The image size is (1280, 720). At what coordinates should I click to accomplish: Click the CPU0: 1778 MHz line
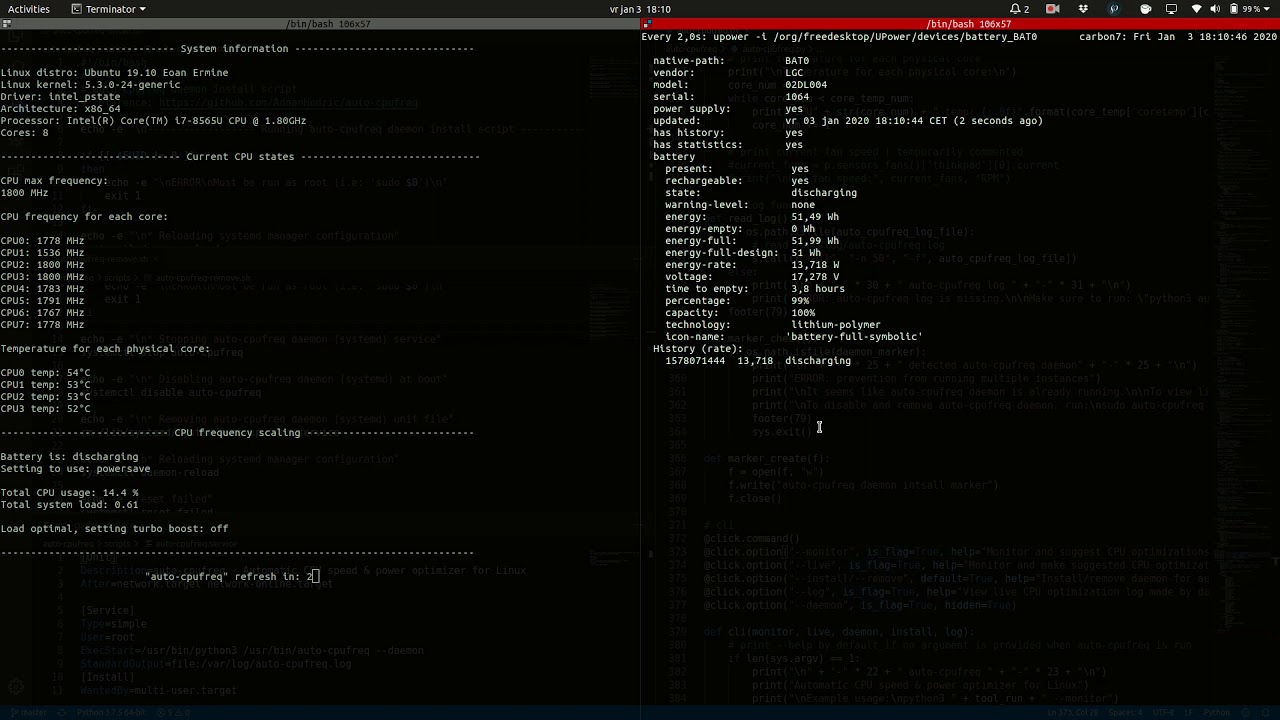click(42, 240)
